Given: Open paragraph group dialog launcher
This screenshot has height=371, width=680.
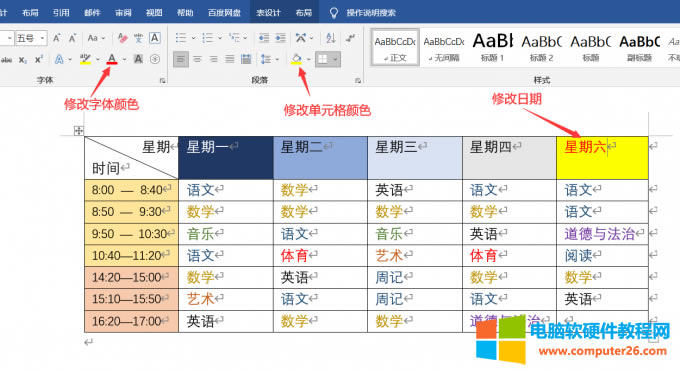Looking at the screenshot, I should pos(358,80).
